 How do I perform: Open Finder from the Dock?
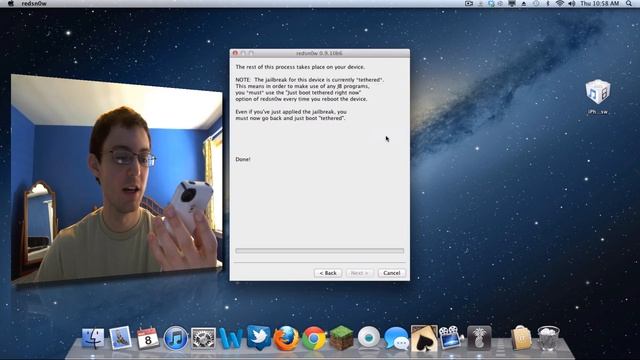click(x=93, y=338)
